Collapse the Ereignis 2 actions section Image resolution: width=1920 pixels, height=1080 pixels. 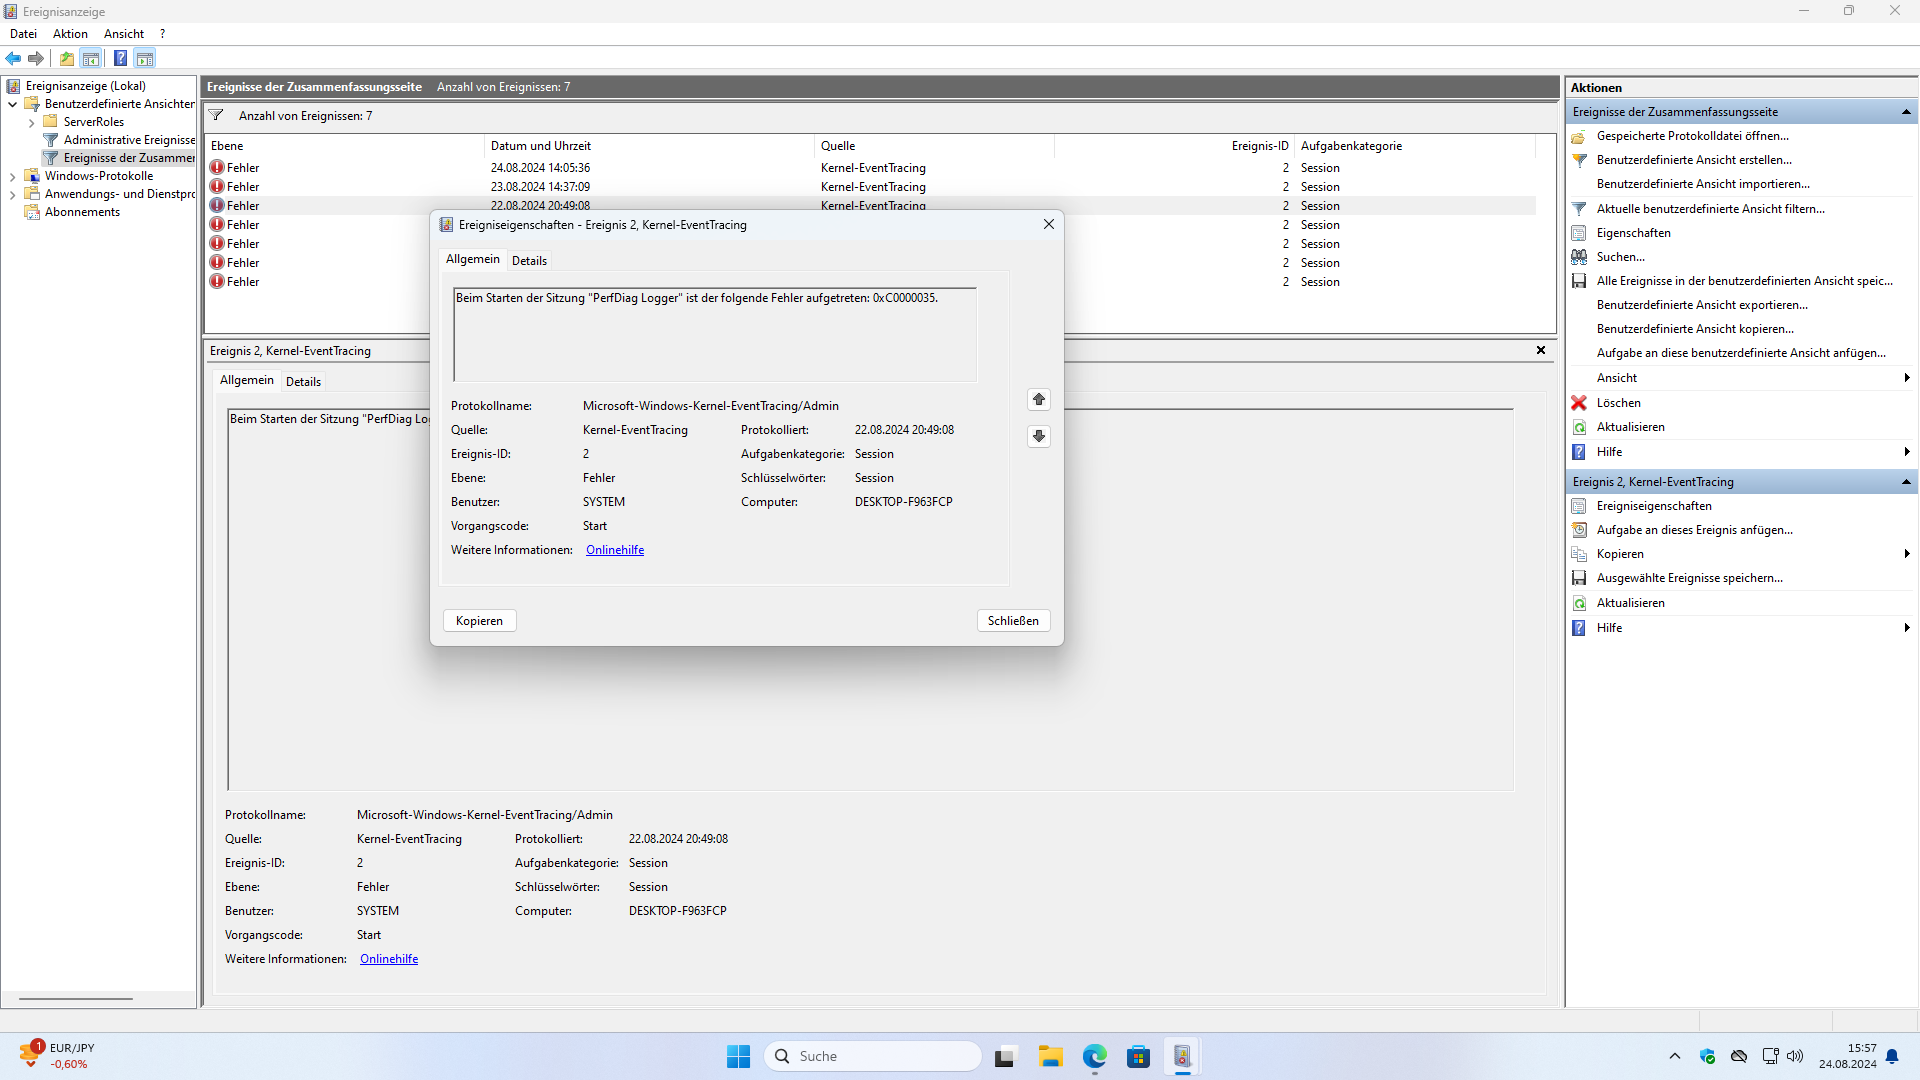tap(1906, 482)
